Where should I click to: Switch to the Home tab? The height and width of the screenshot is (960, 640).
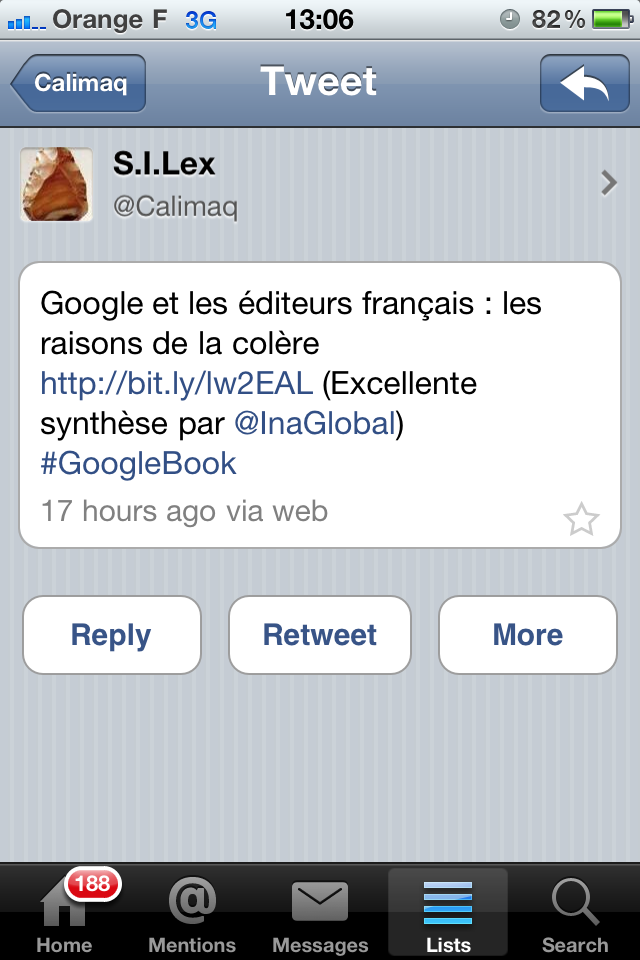coord(64,914)
